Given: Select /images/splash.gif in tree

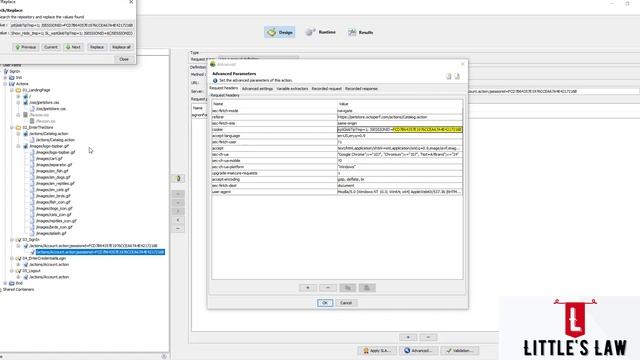Looking at the screenshot, I should (51, 233).
